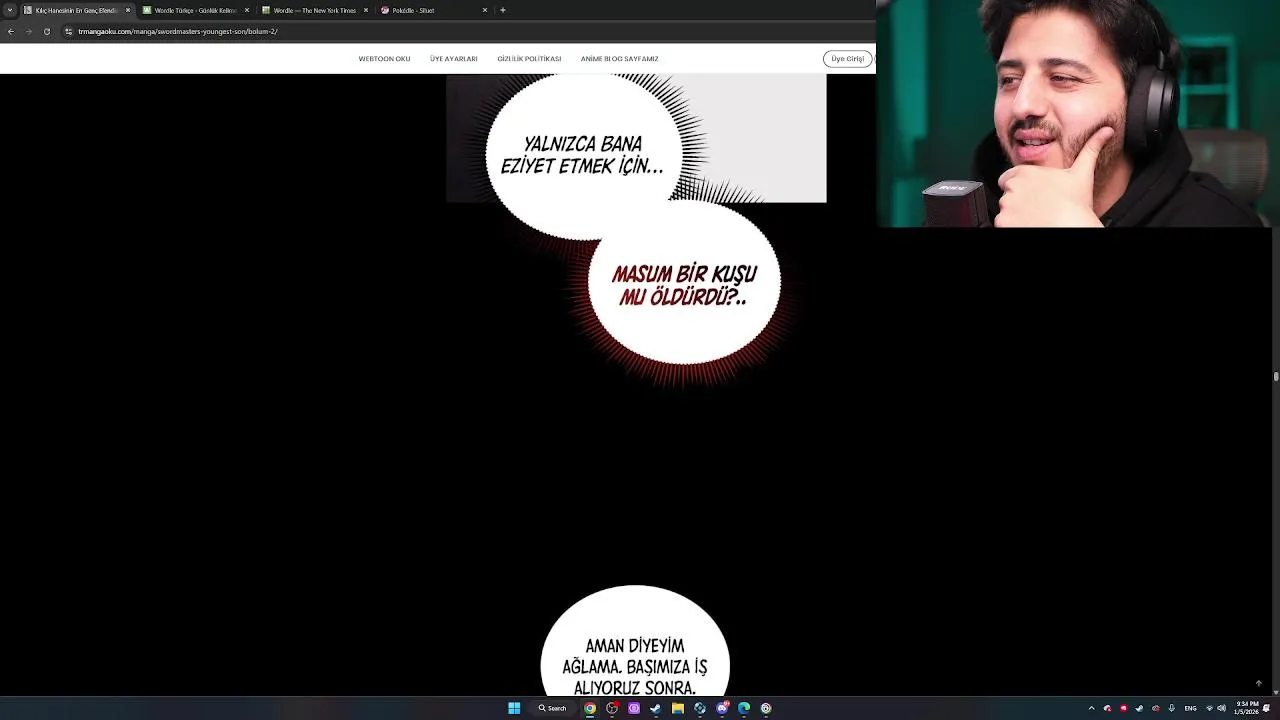Open the purple camera app on taskbar

click(634, 708)
